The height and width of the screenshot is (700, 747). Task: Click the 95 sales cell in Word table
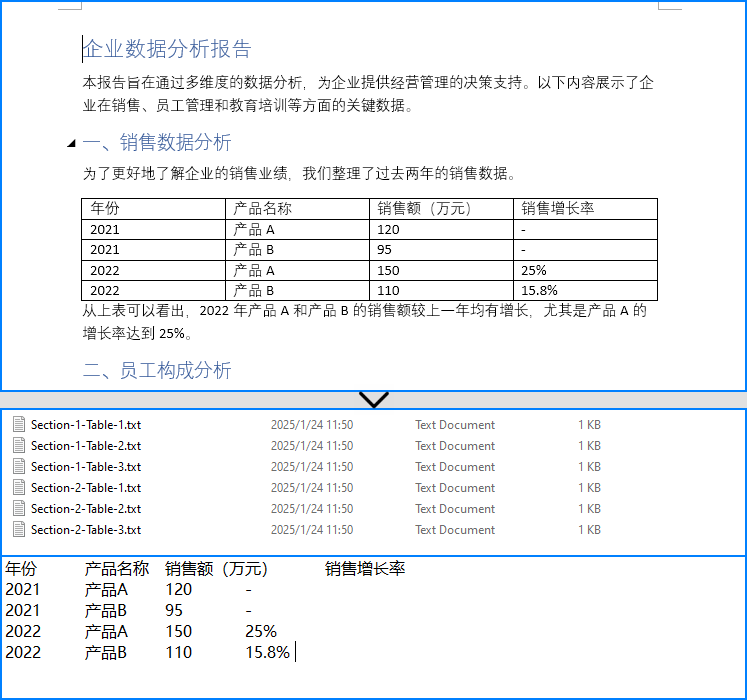[442, 250]
